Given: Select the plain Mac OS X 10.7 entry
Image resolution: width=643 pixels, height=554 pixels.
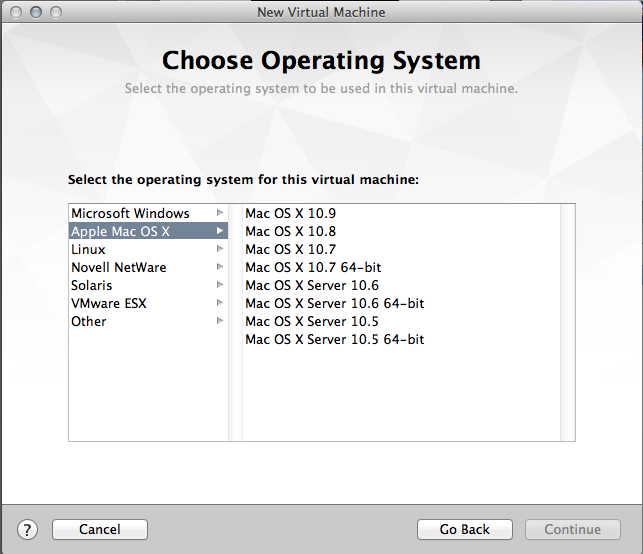Looking at the screenshot, I should pyautogui.click(x=401, y=249).
